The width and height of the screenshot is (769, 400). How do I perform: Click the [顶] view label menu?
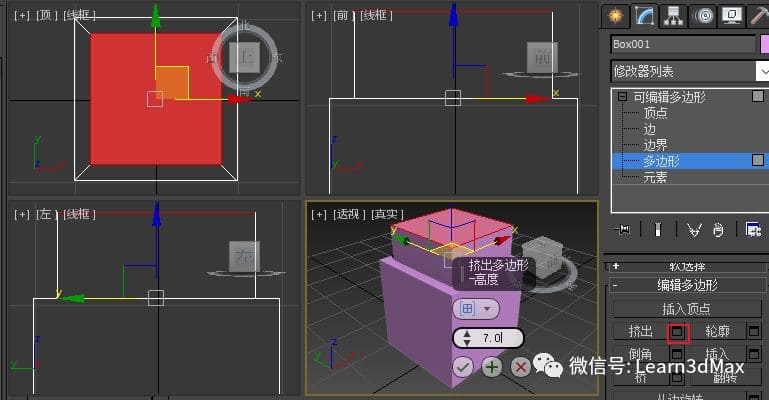[46, 15]
